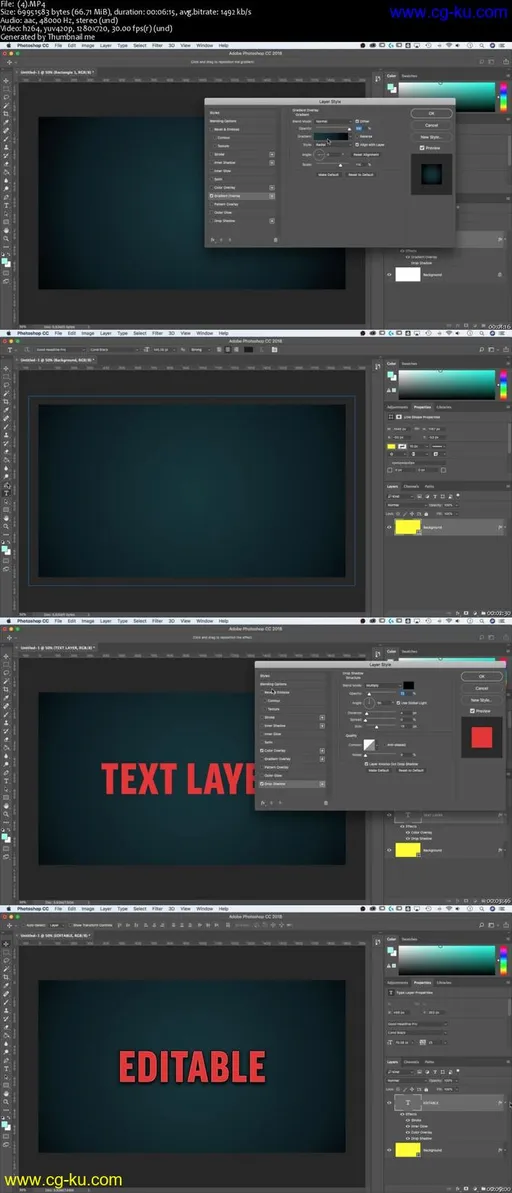Open the font family dropdown in Type Layer Properties
Screen dimensions: 512x1193
(418, 1023)
